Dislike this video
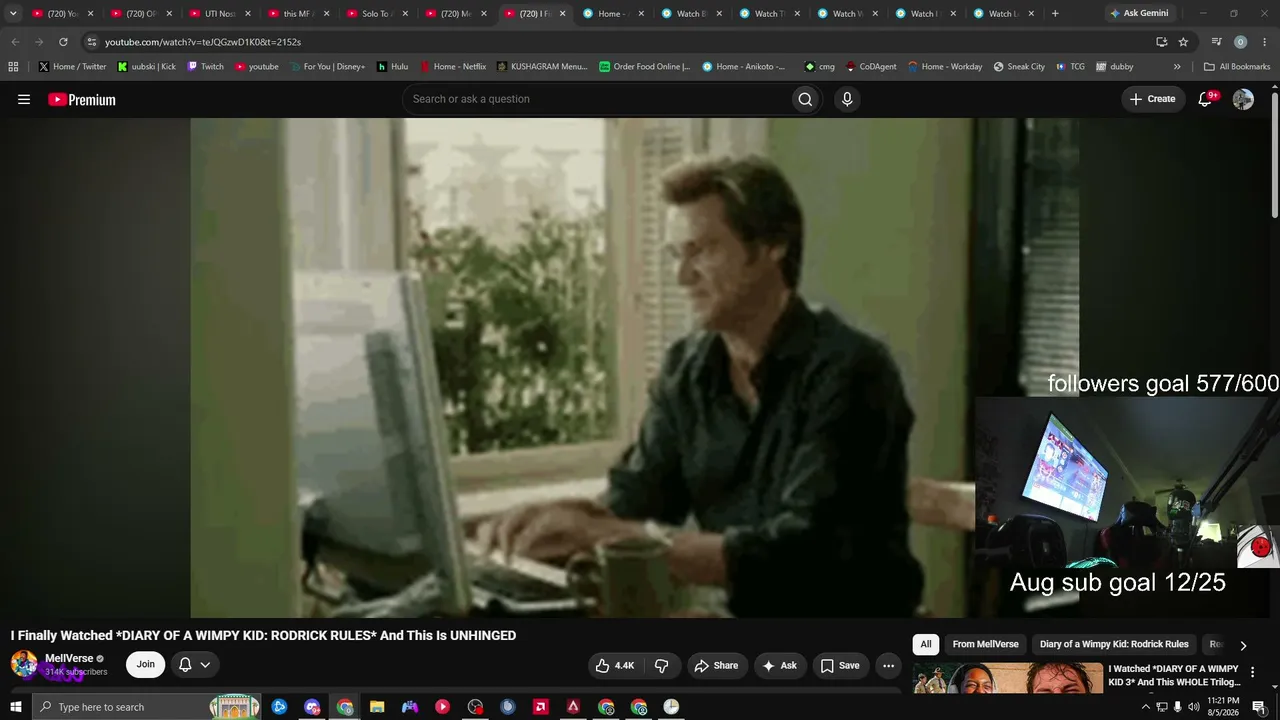The width and height of the screenshot is (1280, 720). [662, 665]
